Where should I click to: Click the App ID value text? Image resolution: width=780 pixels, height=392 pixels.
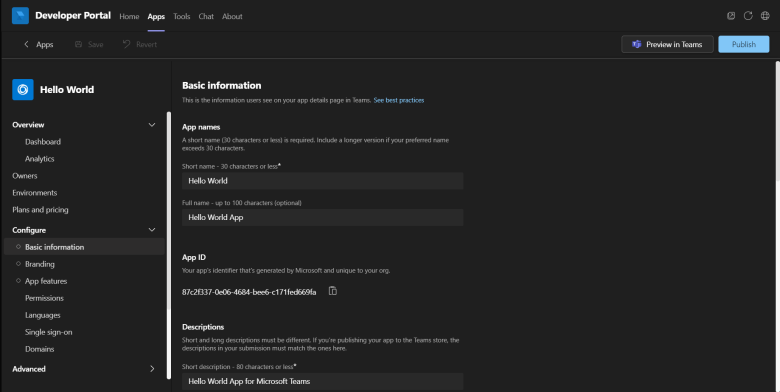[x=249, y=292]
